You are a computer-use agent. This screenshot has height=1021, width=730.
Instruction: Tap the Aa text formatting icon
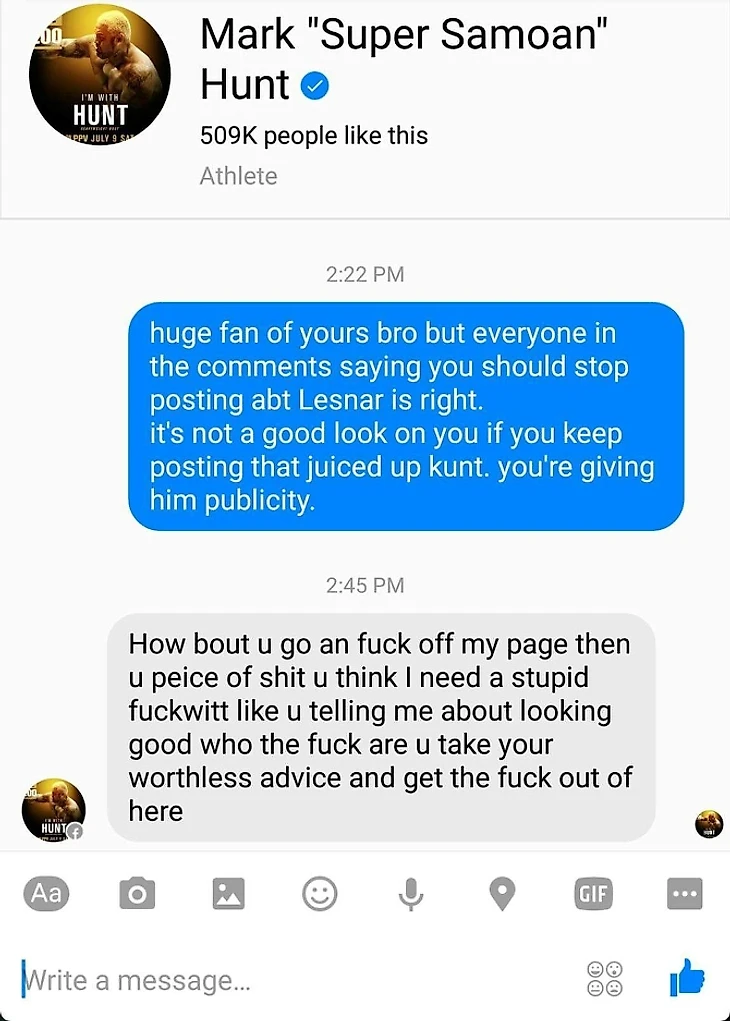tap(46, 893)
